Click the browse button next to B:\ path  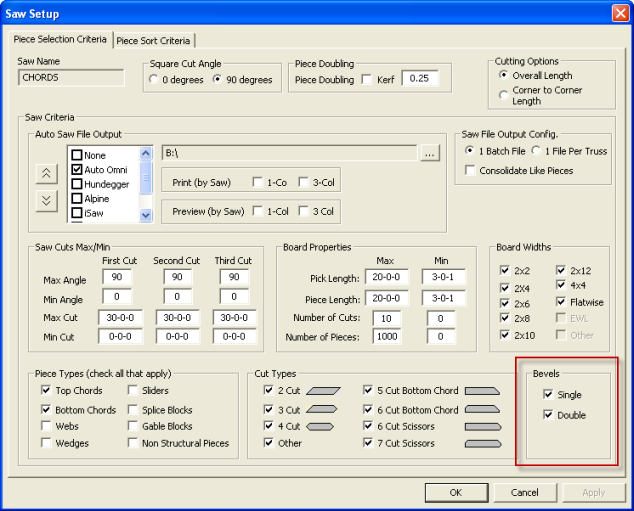(x=430, y=154)
